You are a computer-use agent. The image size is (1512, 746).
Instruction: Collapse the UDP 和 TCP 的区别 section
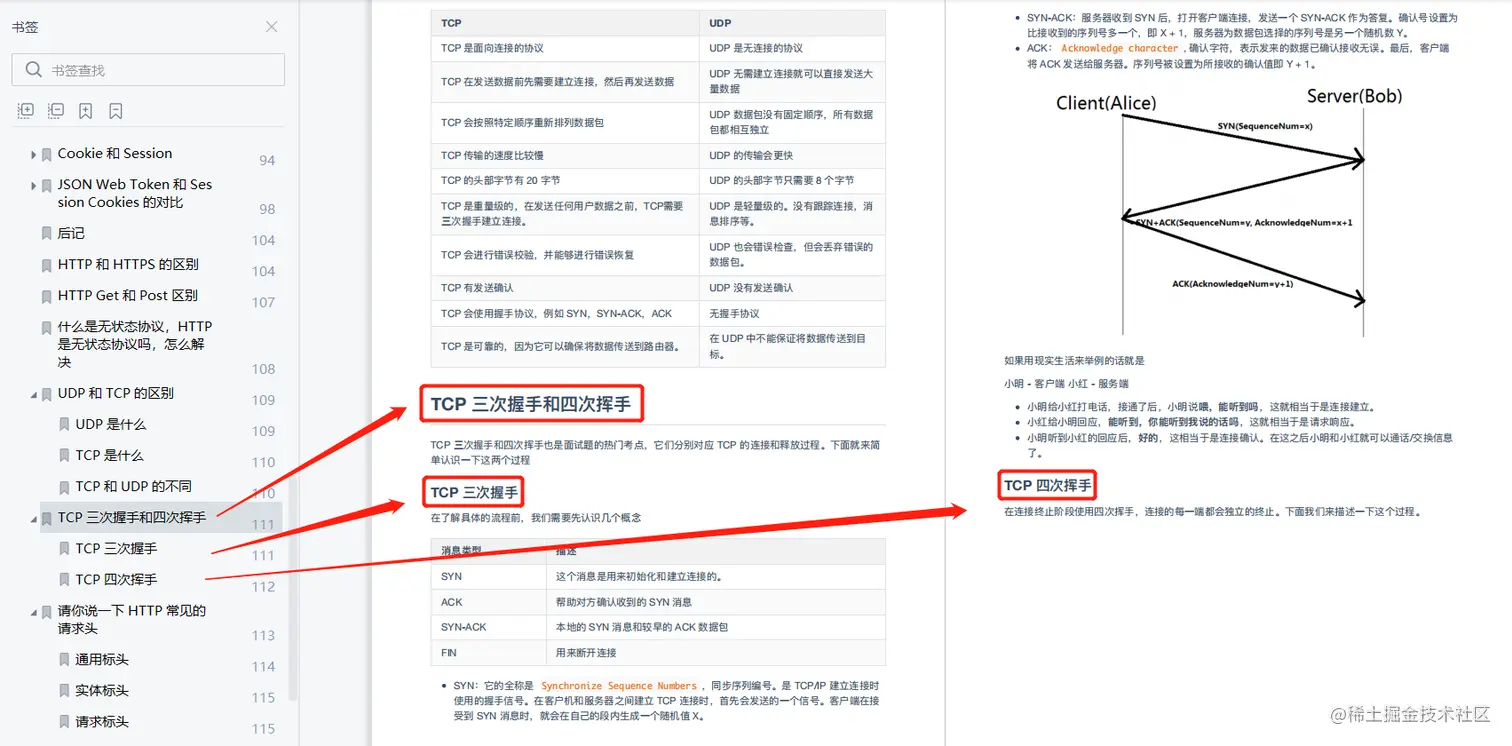(33, 393)
